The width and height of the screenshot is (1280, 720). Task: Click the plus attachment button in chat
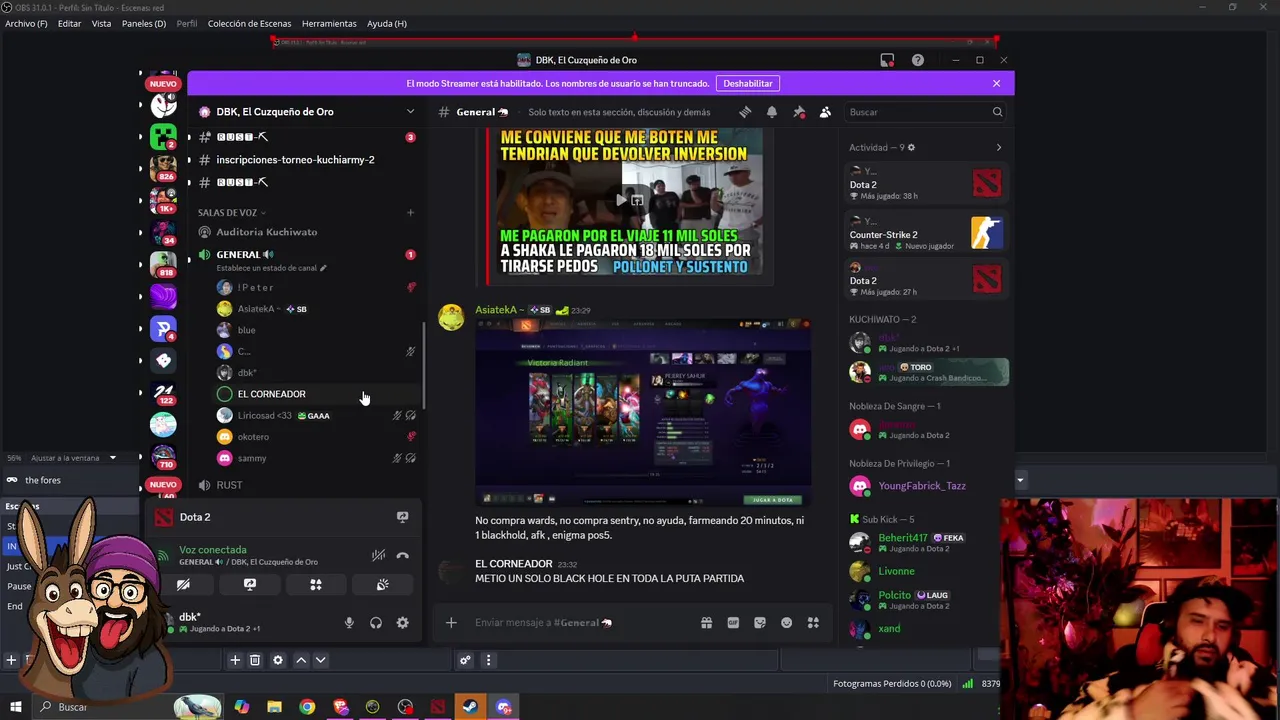(451, 623)
